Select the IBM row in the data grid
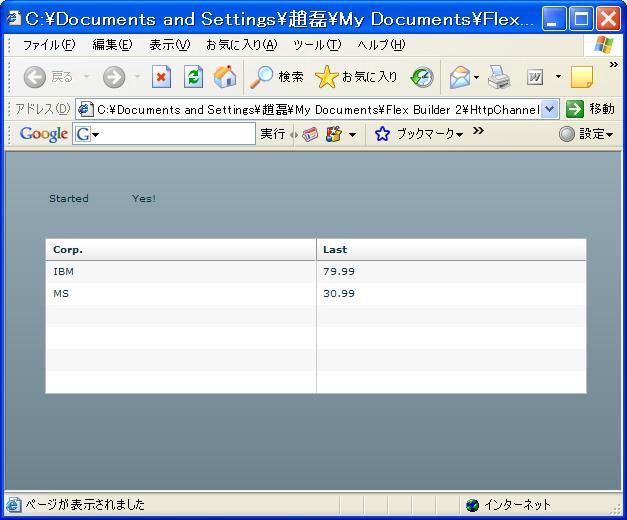The width and height of the screenshot is (627, 520). point(316,272)
